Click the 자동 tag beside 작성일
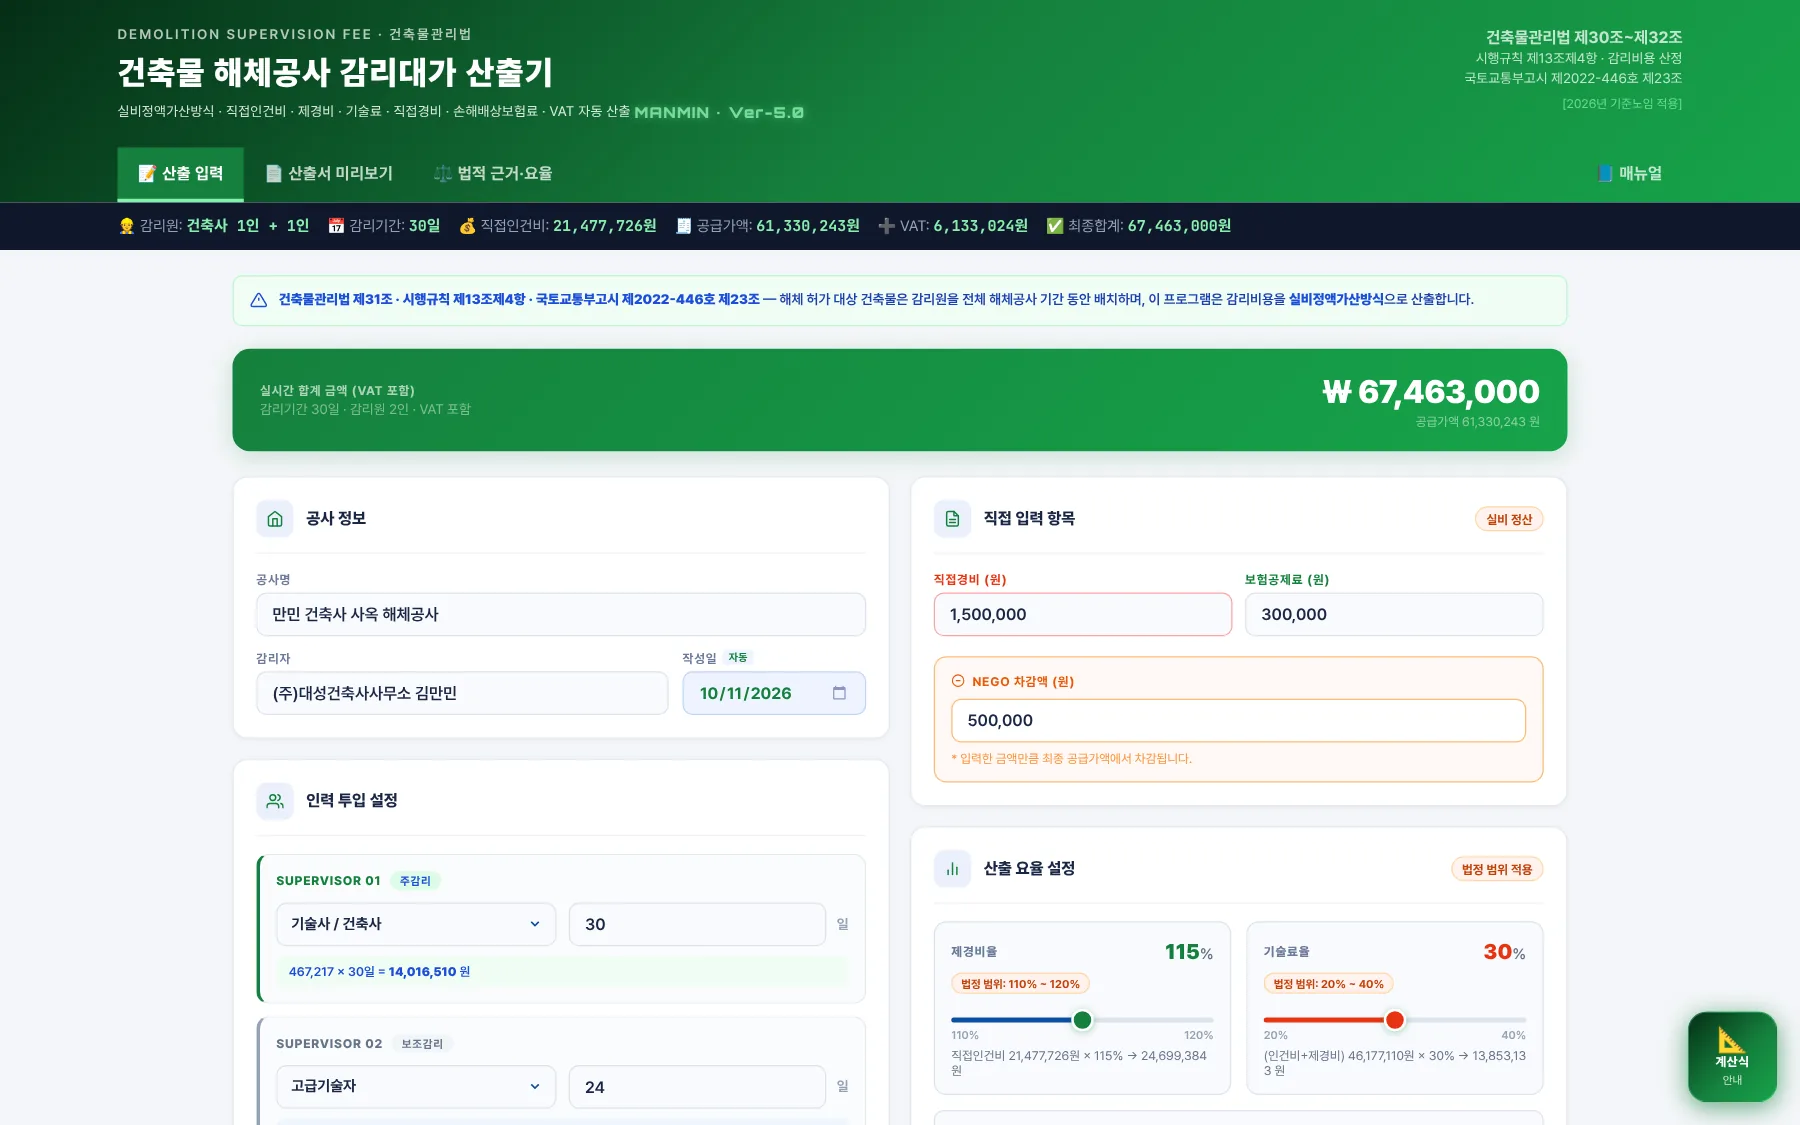The width and height of the screenshot is (1800, 1125). [738, 658]
